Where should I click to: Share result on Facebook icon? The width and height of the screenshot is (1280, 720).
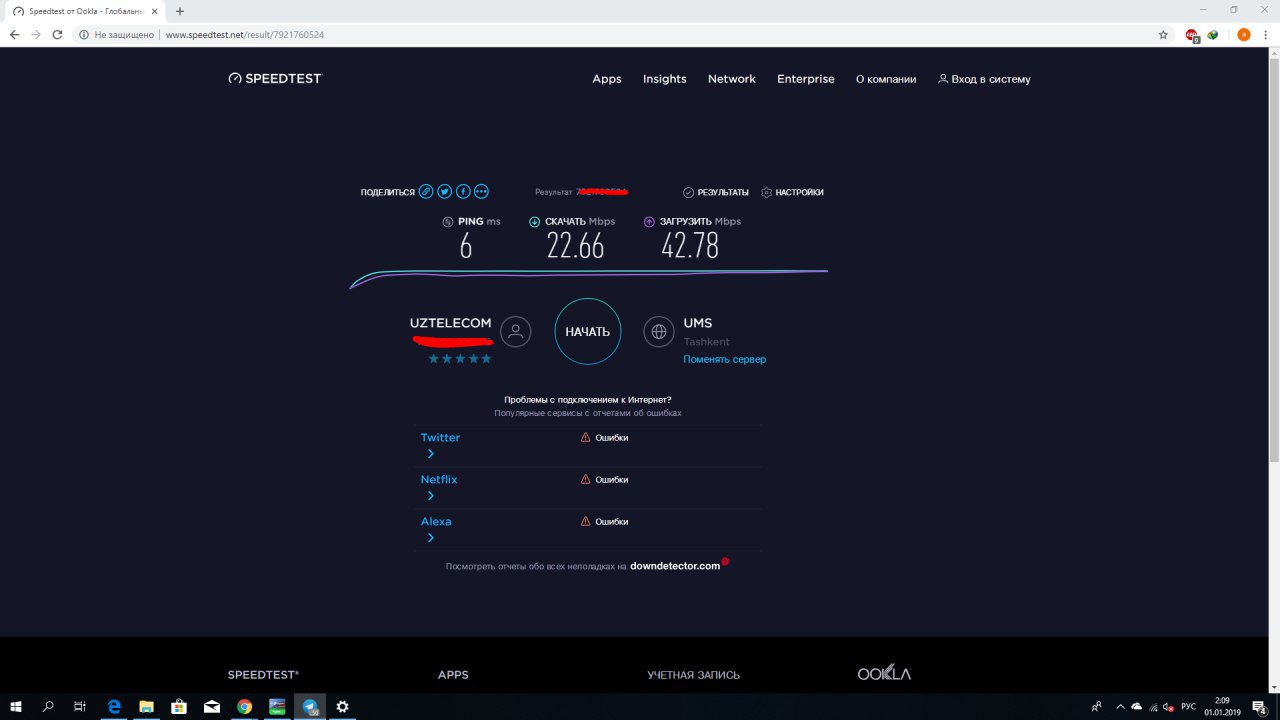[463, 191]
